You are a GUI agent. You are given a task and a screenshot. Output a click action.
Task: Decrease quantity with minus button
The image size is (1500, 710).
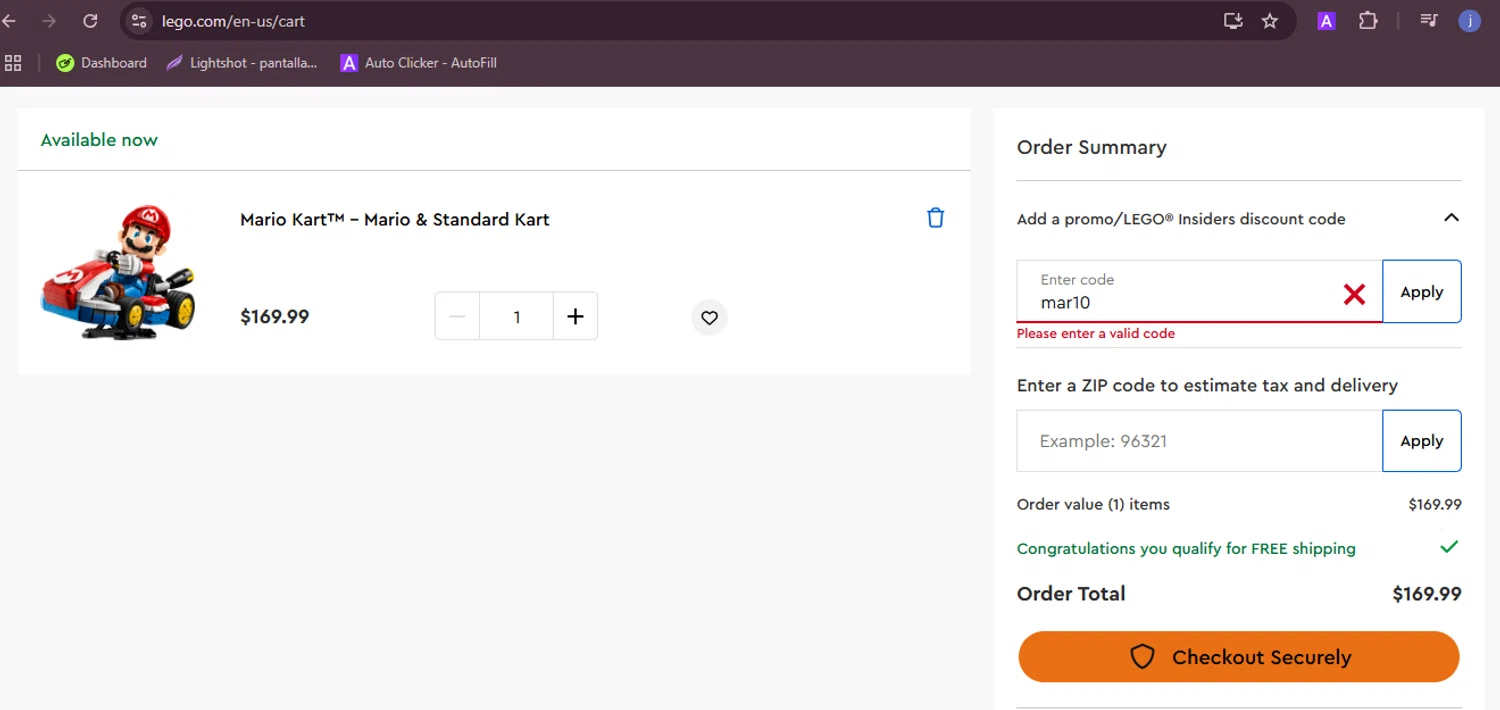(x=457, y=316)
